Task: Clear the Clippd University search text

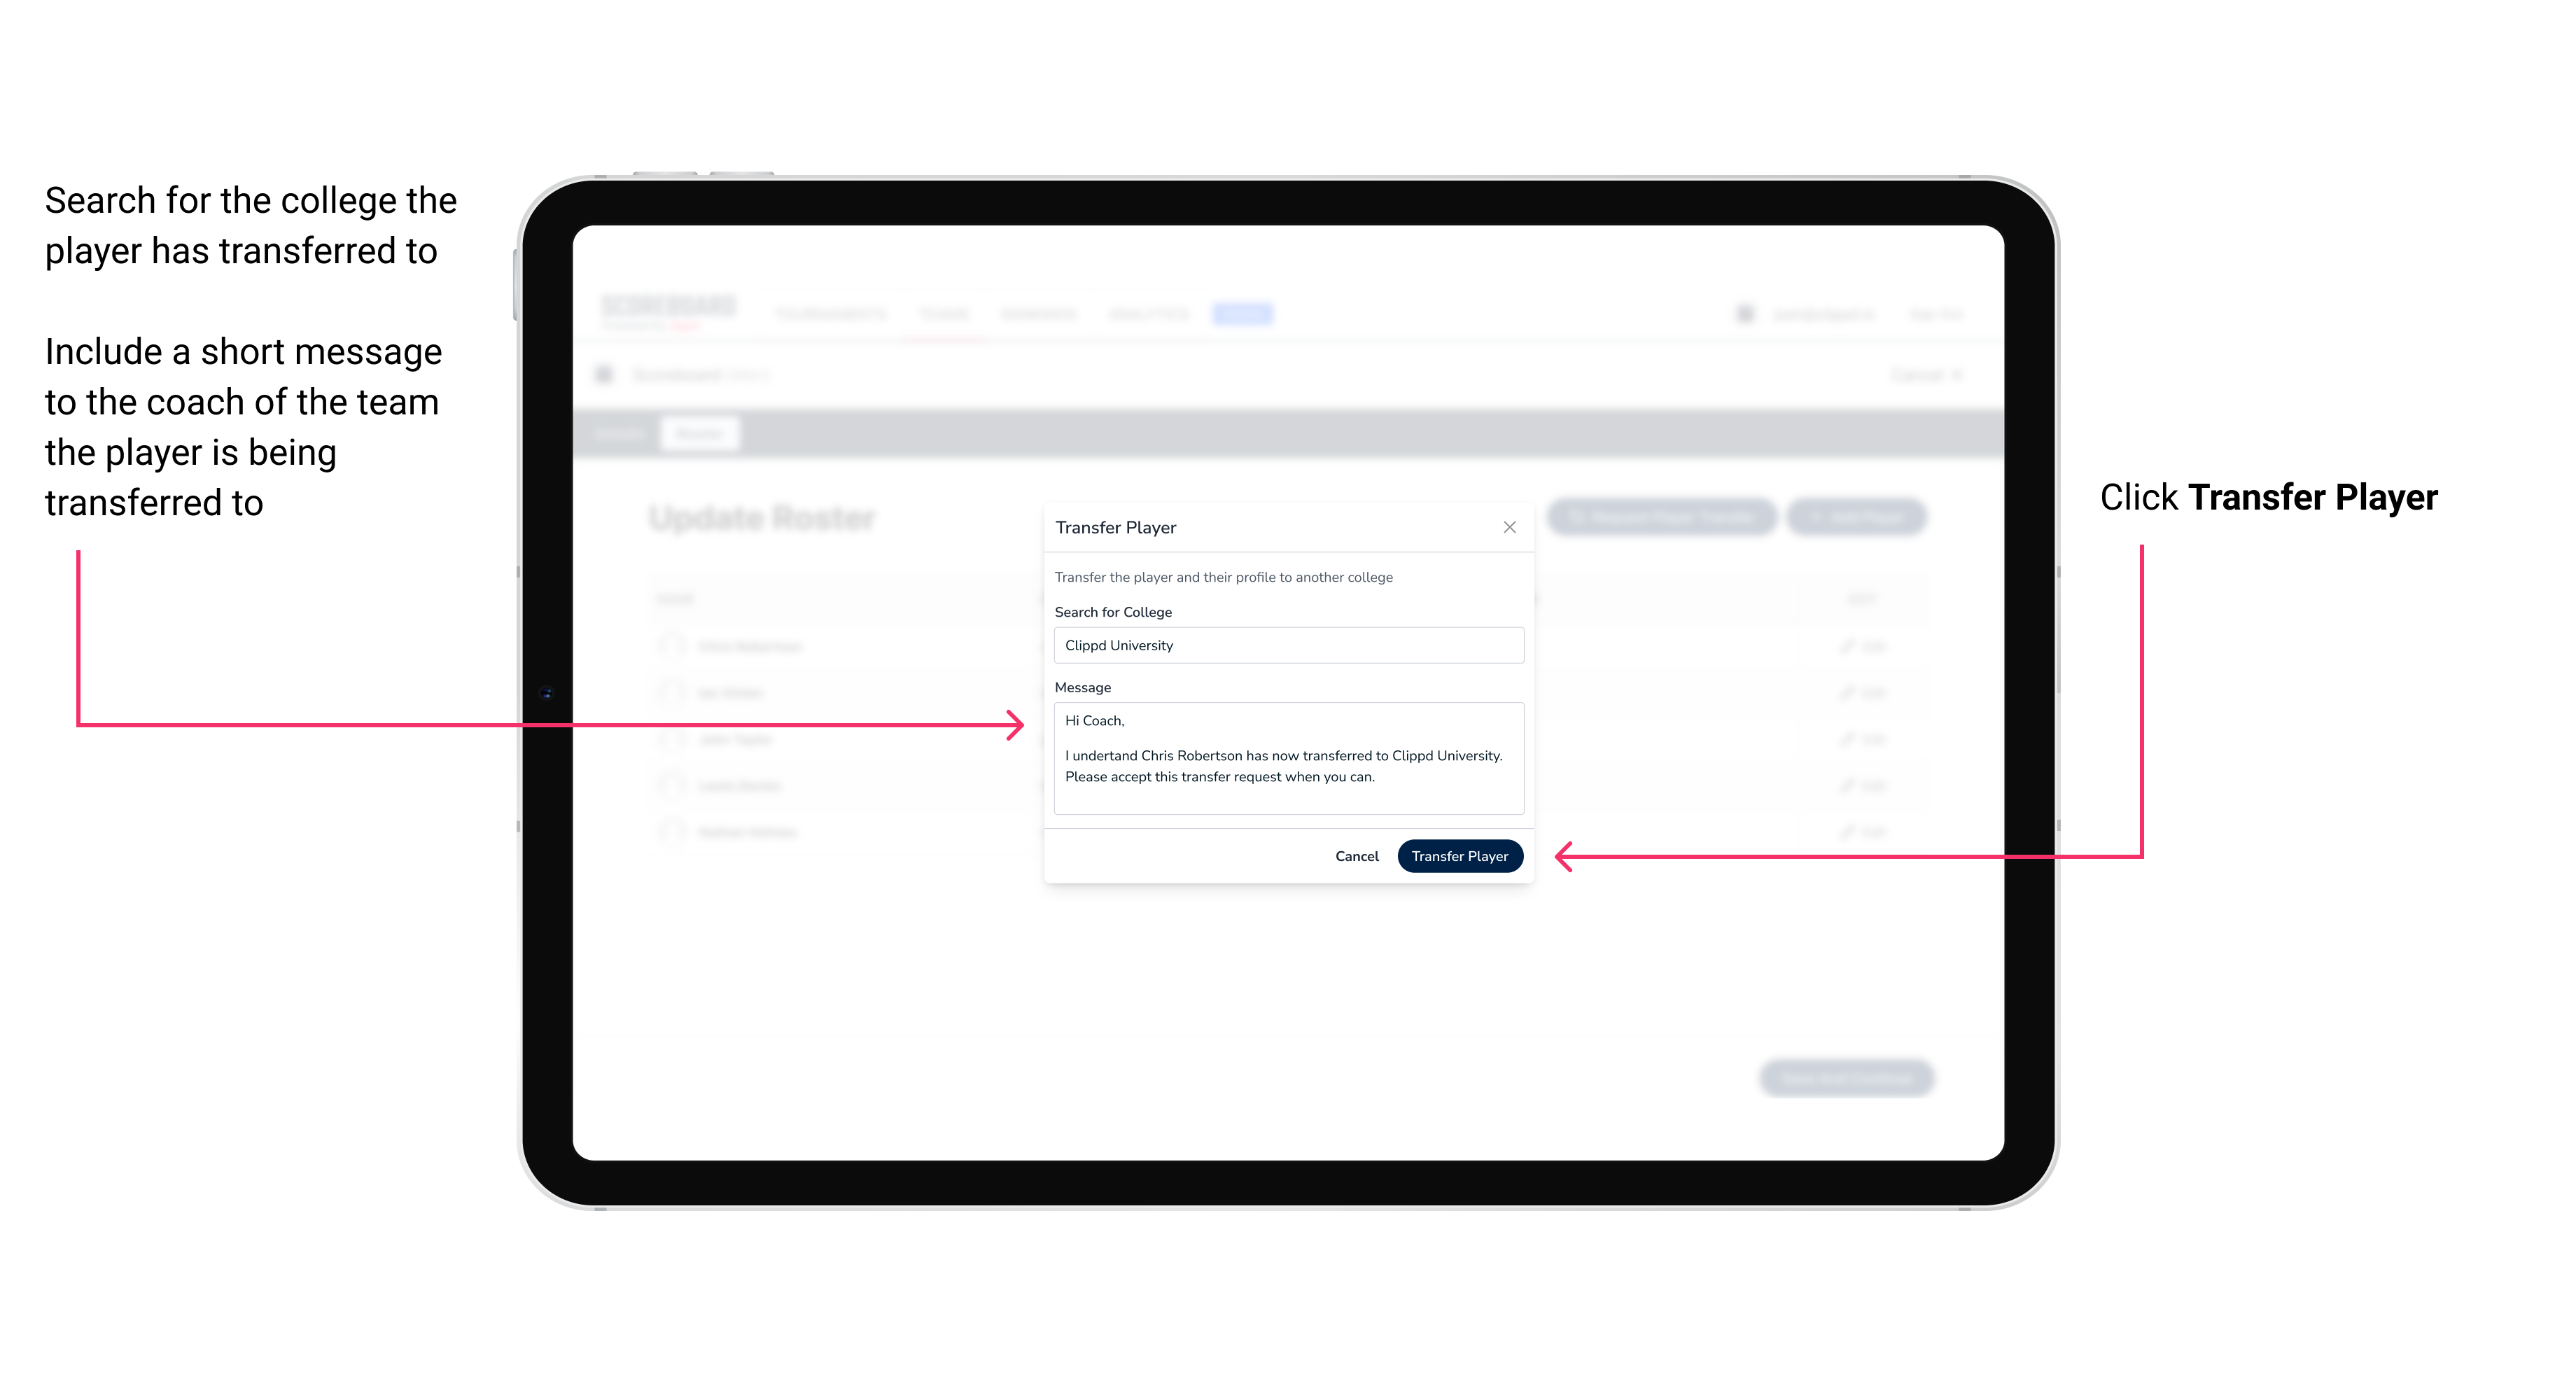Action: pos(1284,645)
